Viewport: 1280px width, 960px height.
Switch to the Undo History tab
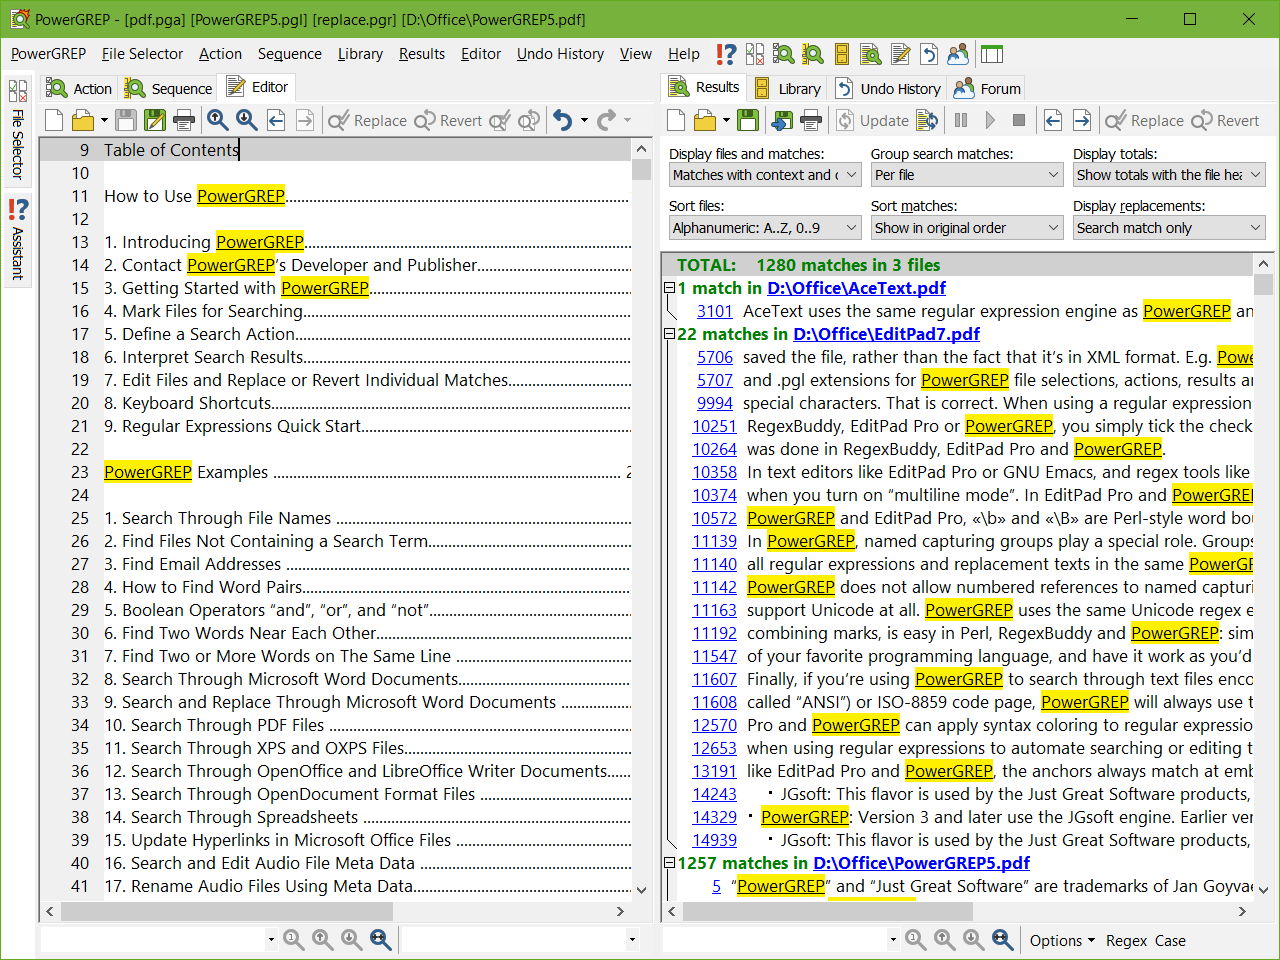click(x=888, y=88)
